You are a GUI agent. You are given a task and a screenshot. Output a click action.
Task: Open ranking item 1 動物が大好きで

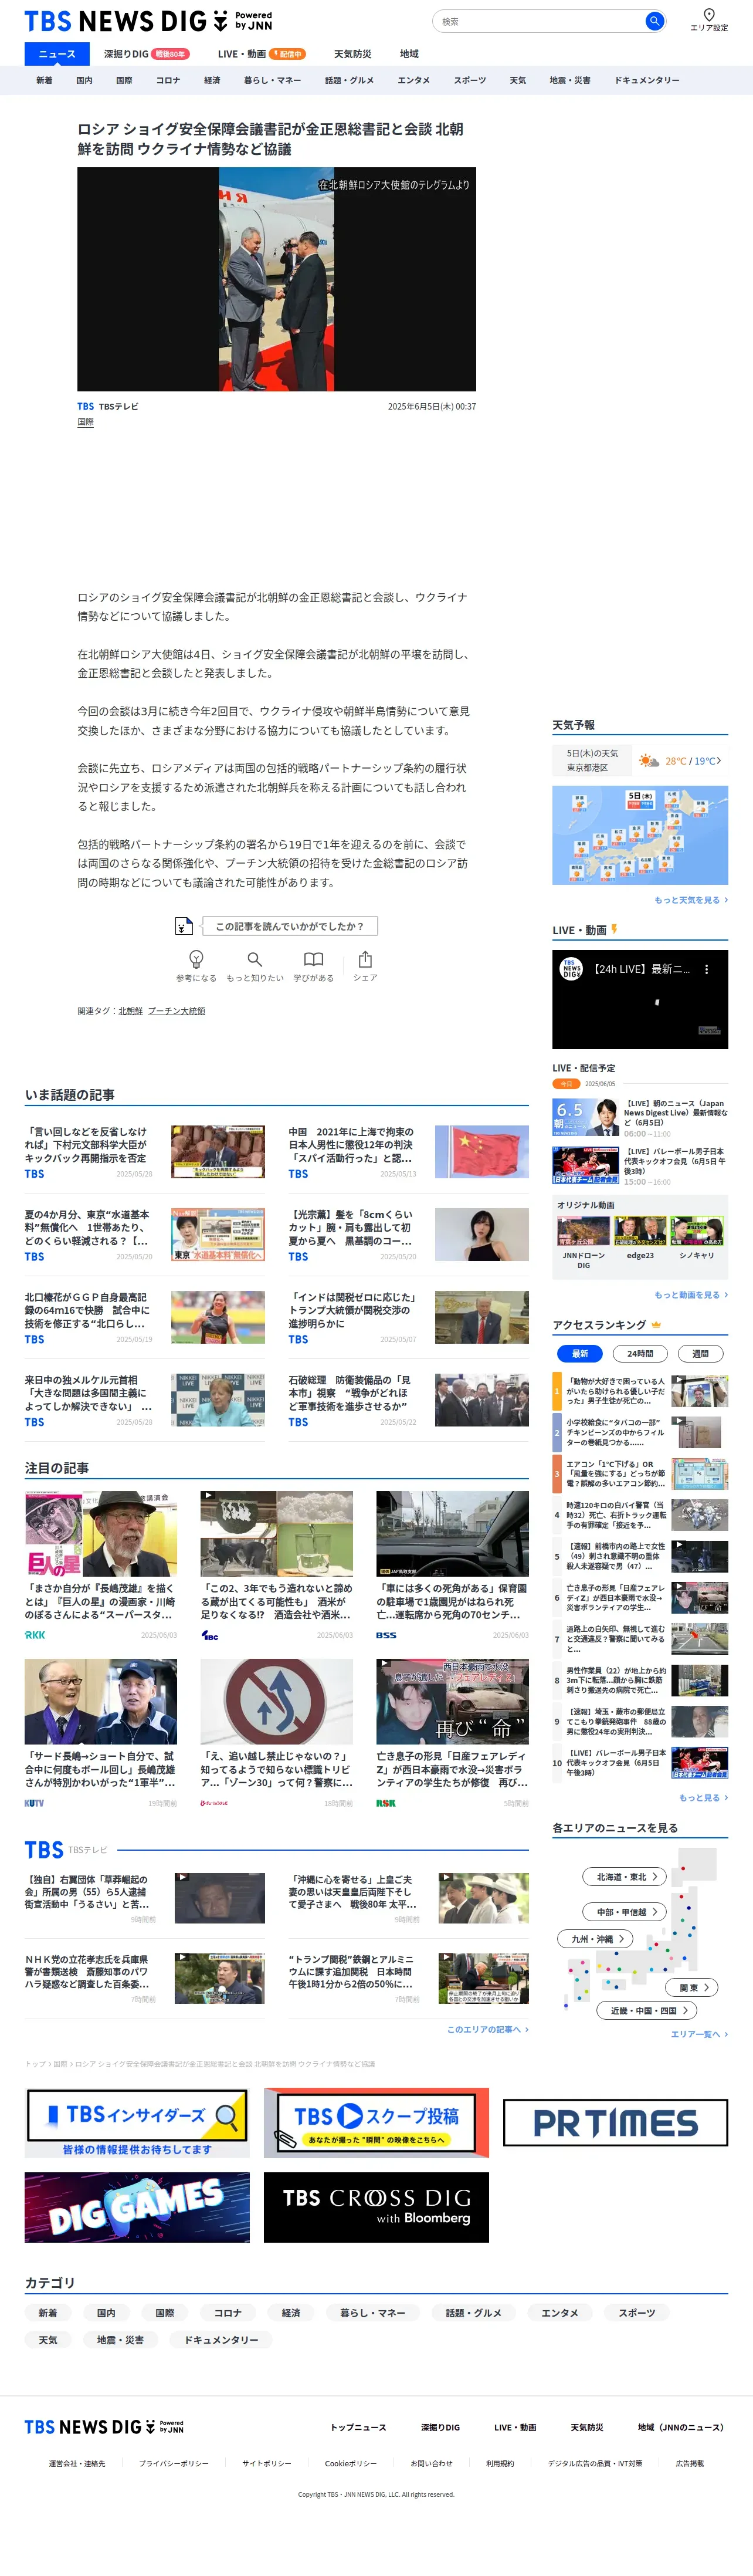pos(640,1391)
